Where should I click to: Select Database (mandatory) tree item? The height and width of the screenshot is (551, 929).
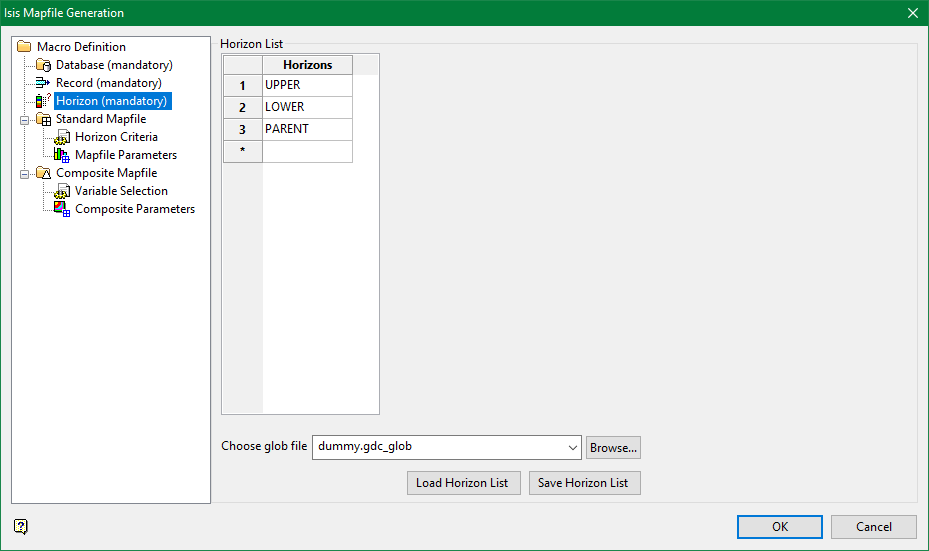(x=114, y=65)
